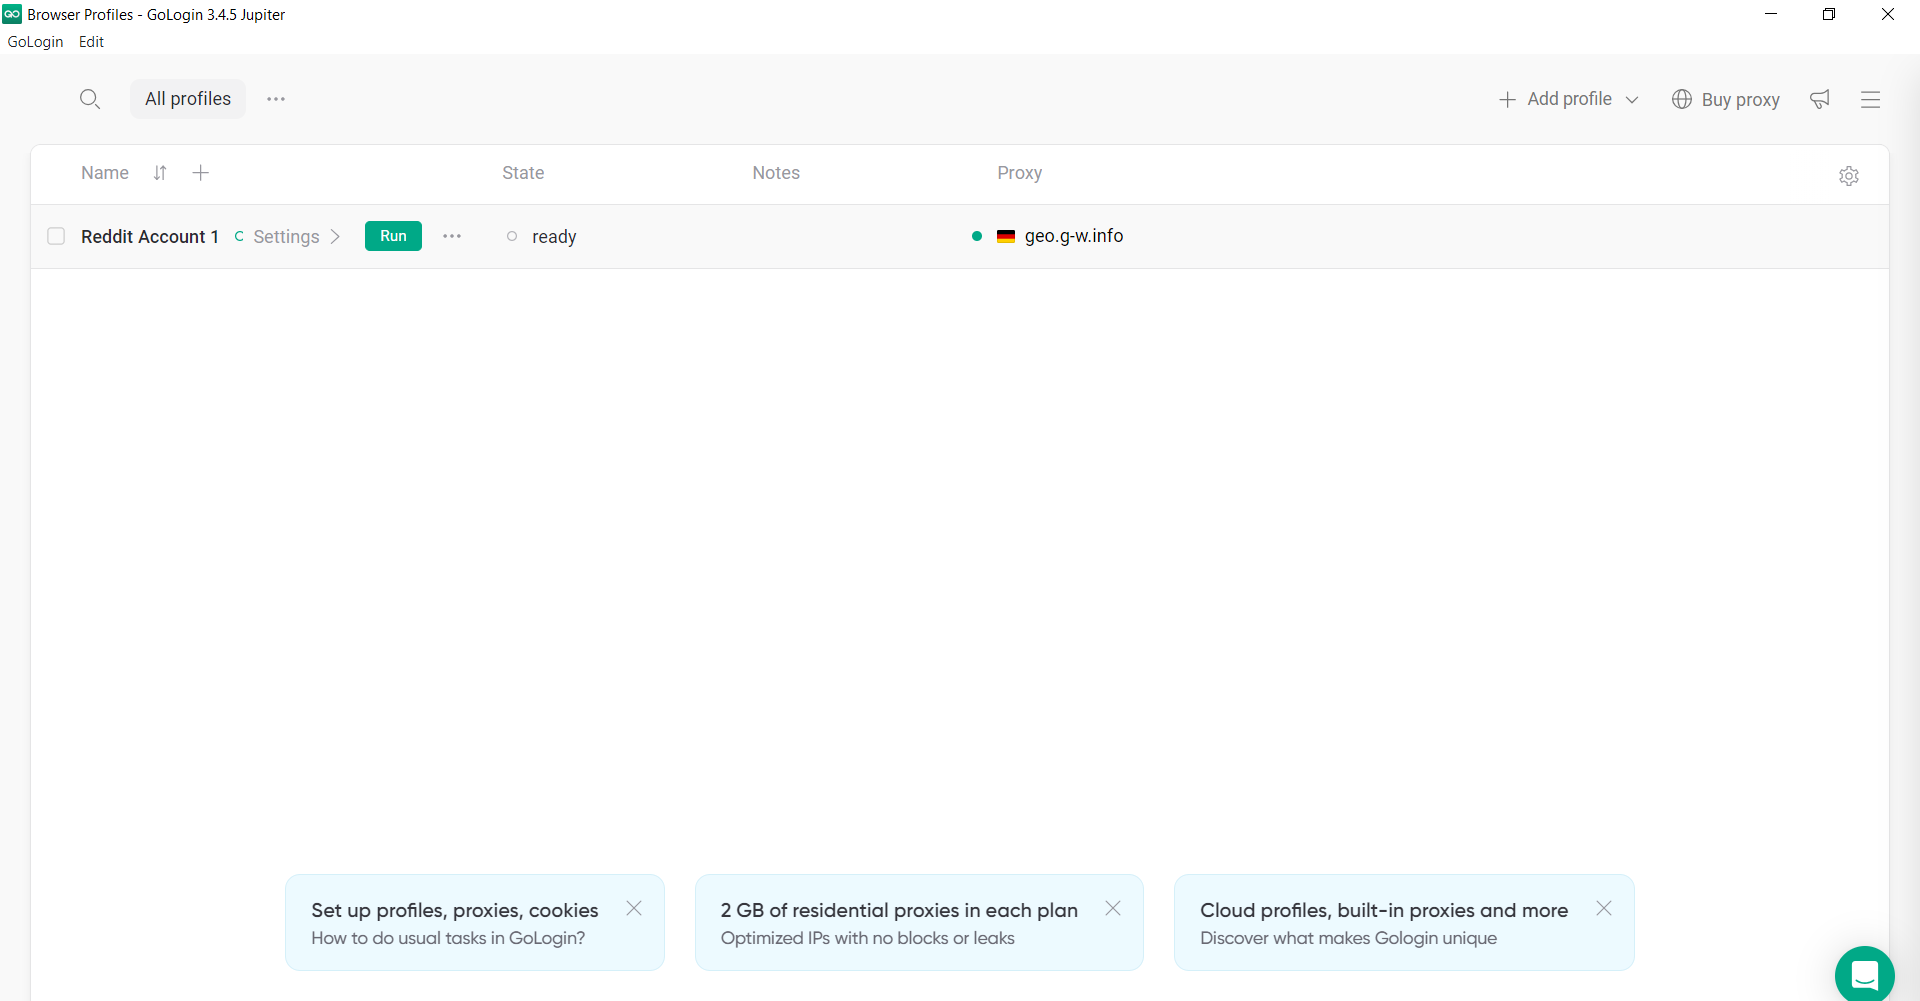The height and width of the screenshot is (1001, 1920).
Task: Close the GoLogin window
Action: (1888, 14)
